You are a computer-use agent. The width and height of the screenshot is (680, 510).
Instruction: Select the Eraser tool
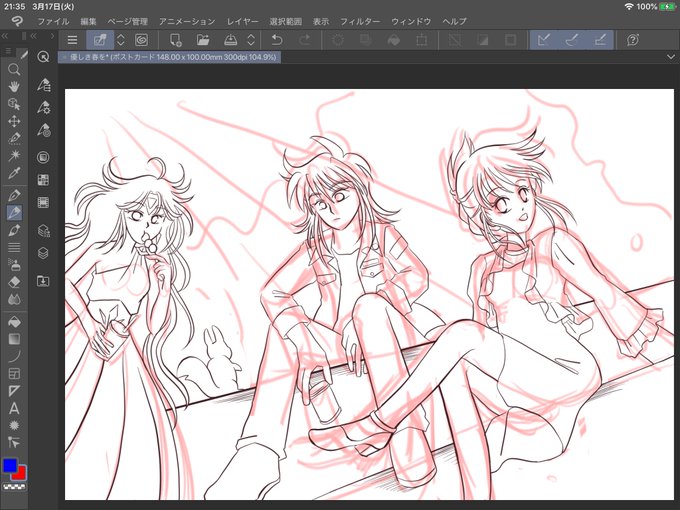(14, 282)
